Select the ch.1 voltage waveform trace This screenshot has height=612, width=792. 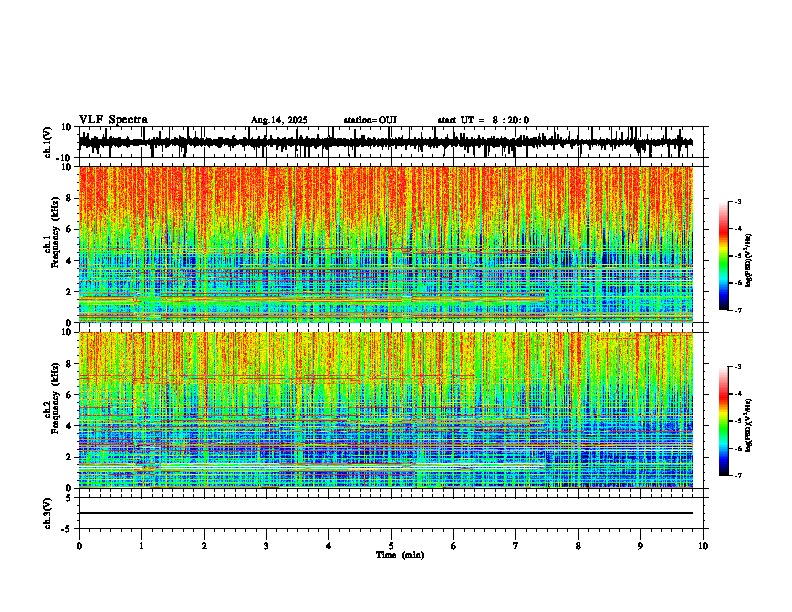tap(386, 142)
